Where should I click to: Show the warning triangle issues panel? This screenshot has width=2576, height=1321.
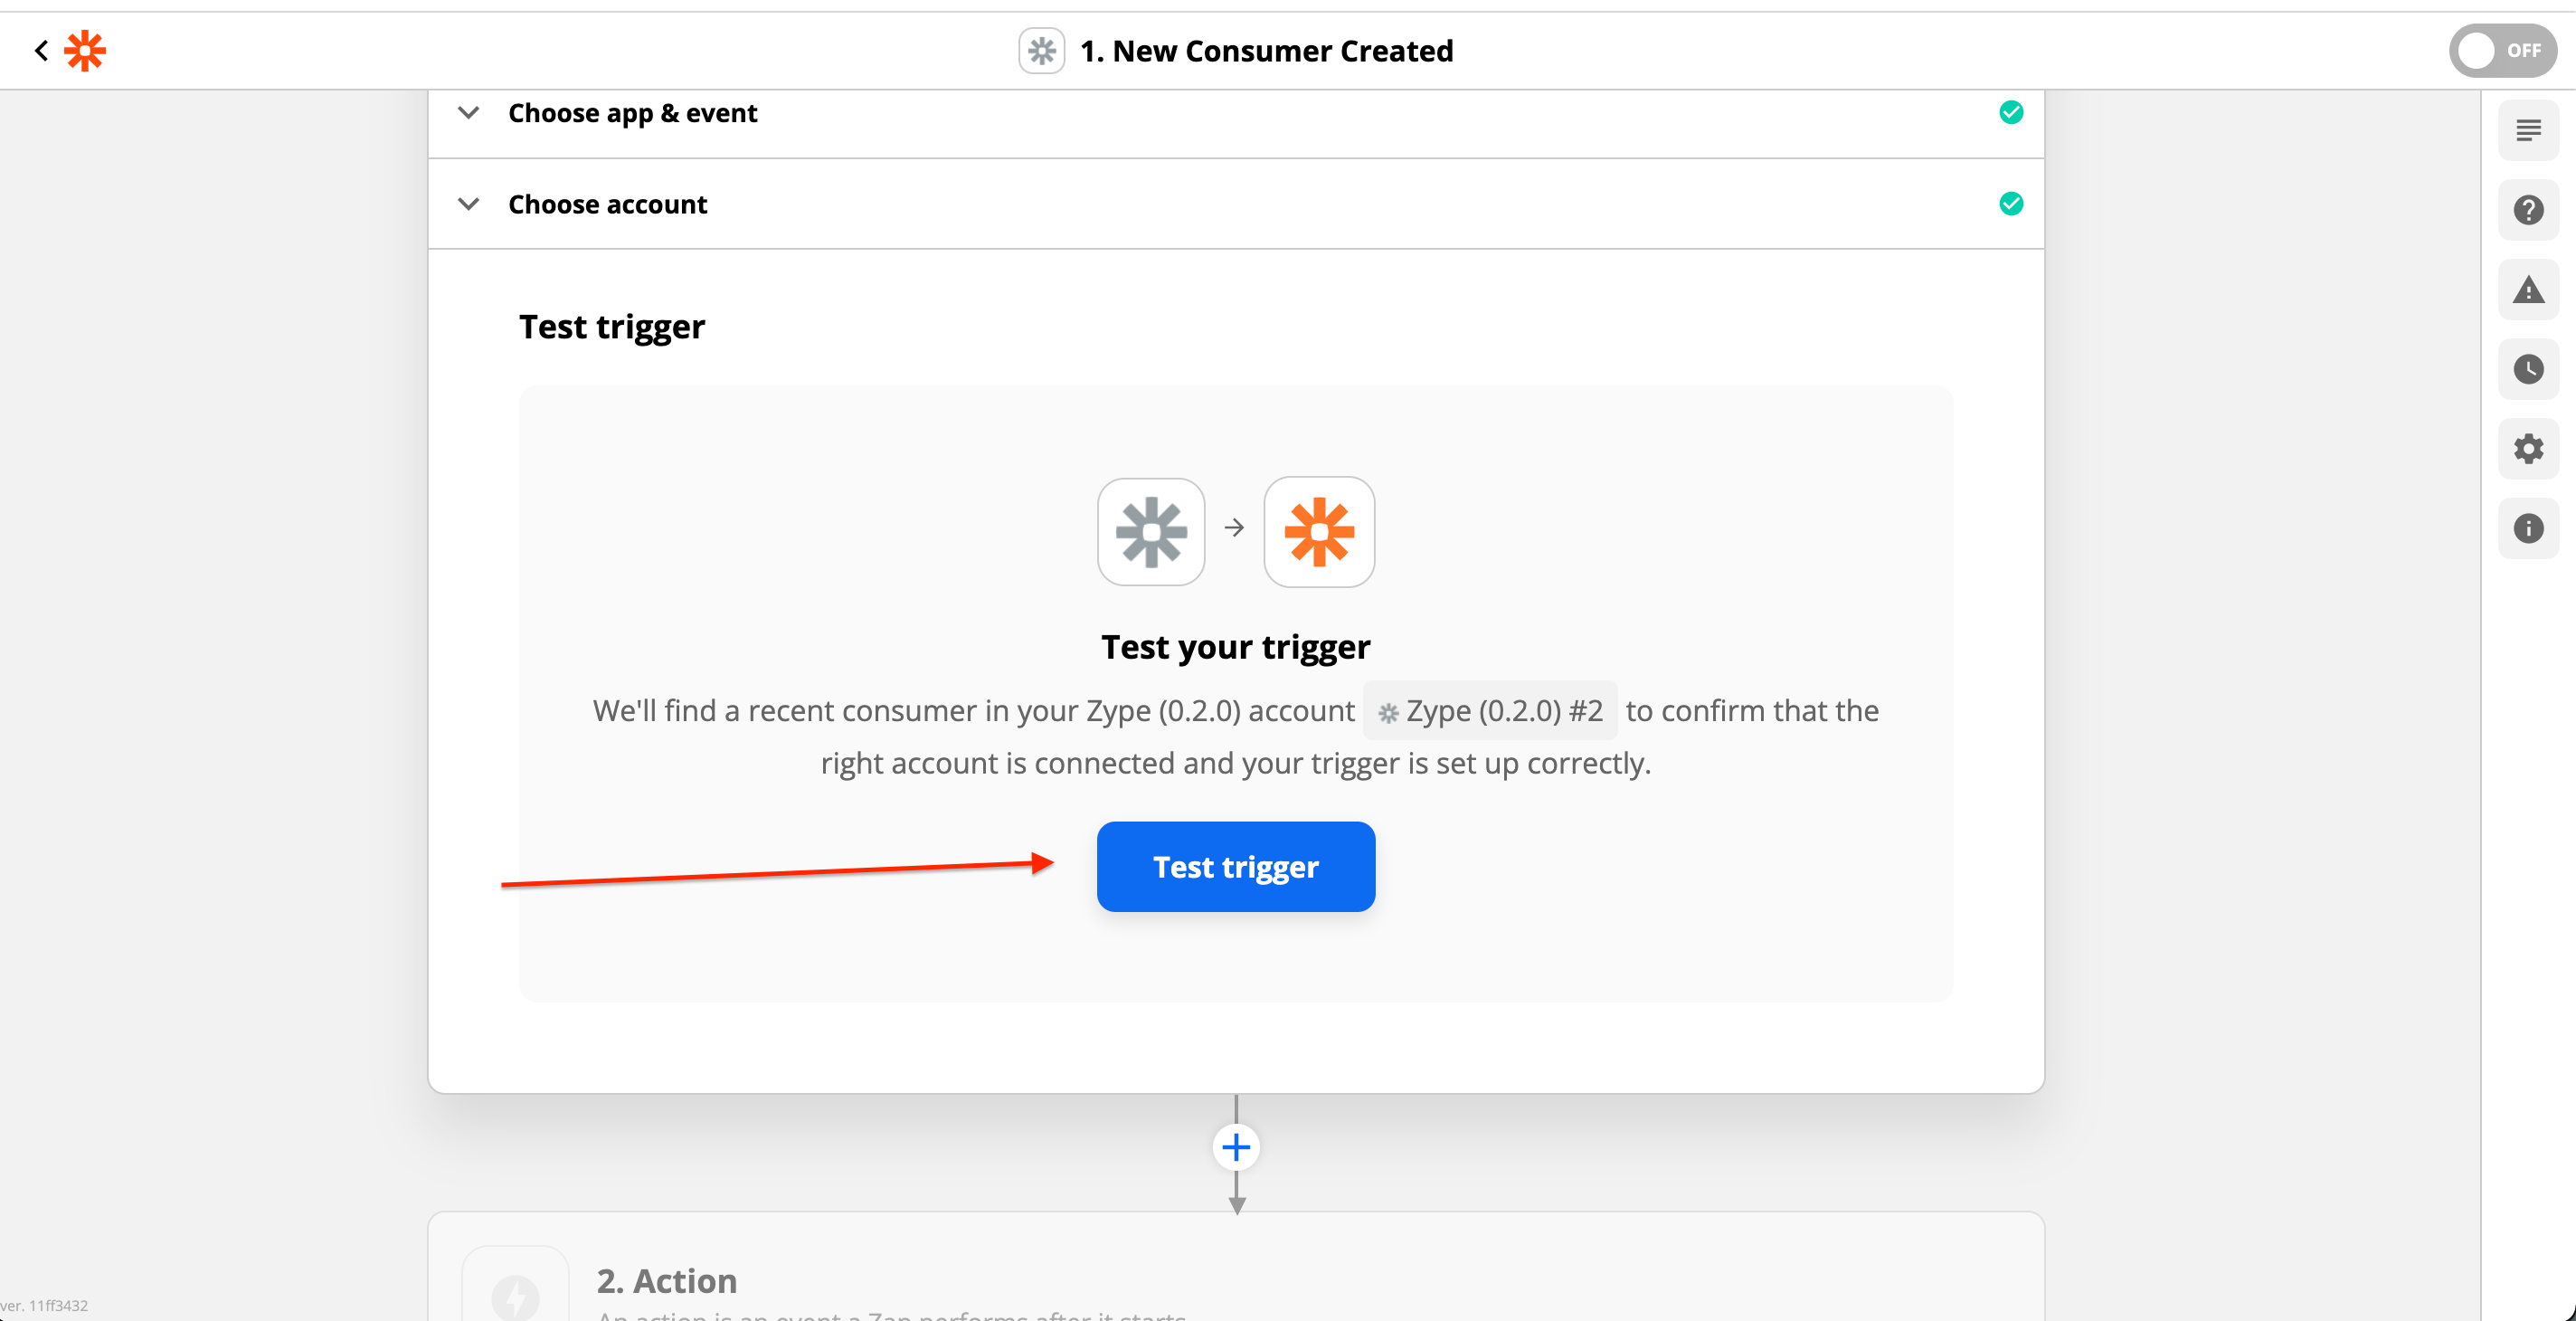coord(2528,290)
